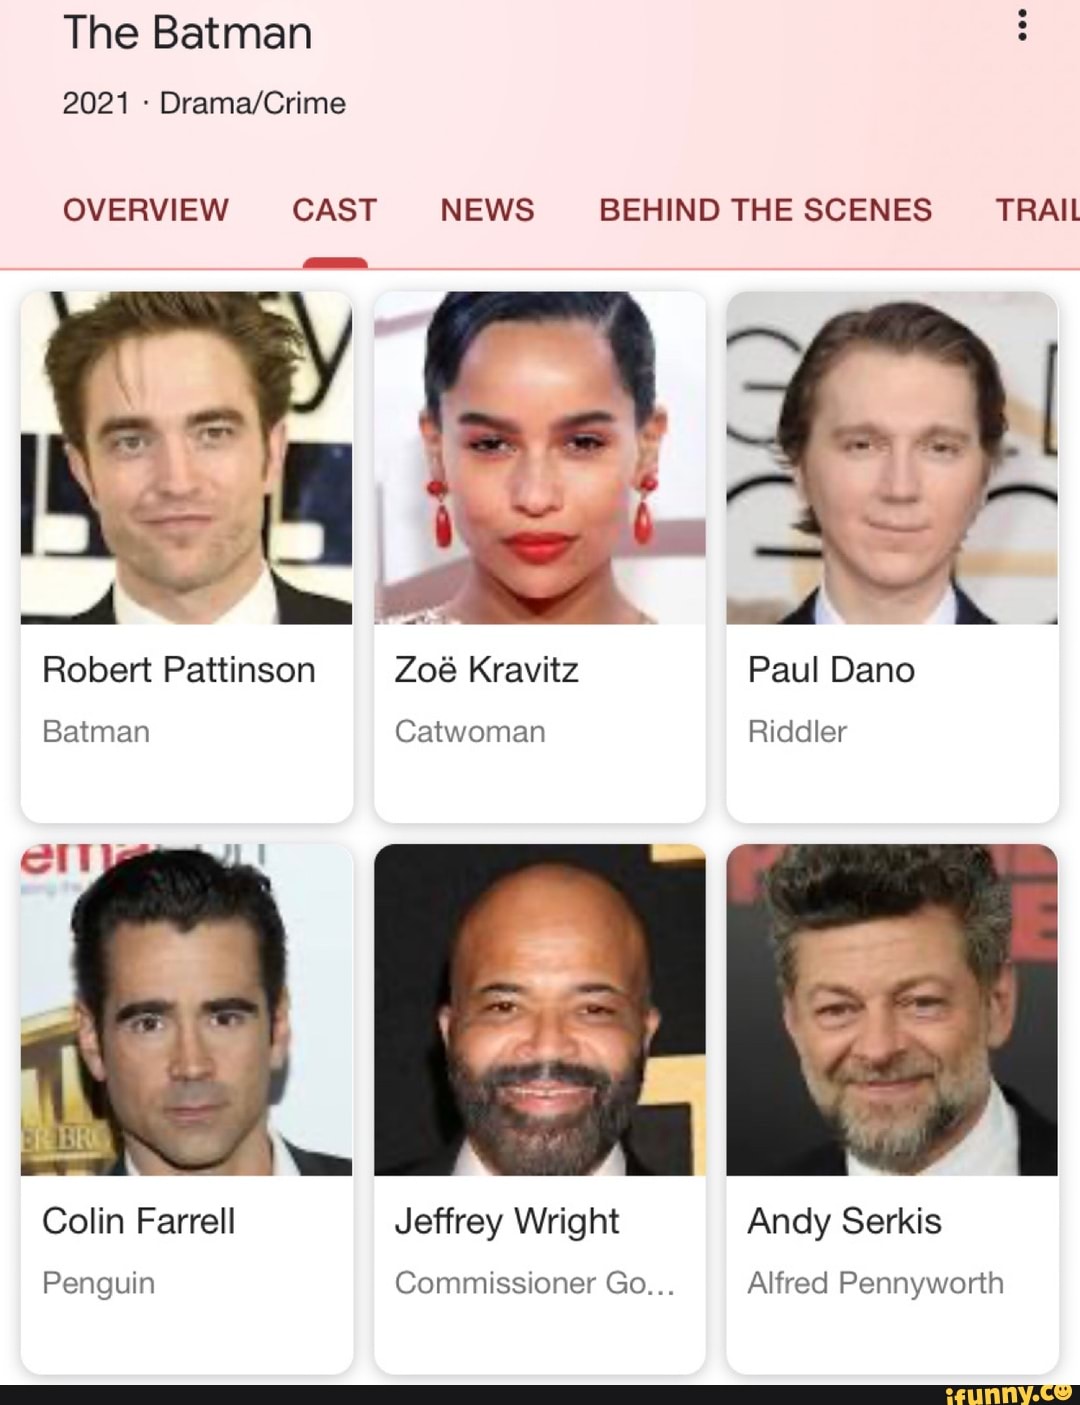1080x1405 pixels.
Task: Open the Paul Dano name link
Action: pyautogui.click(x=831, y=670)
